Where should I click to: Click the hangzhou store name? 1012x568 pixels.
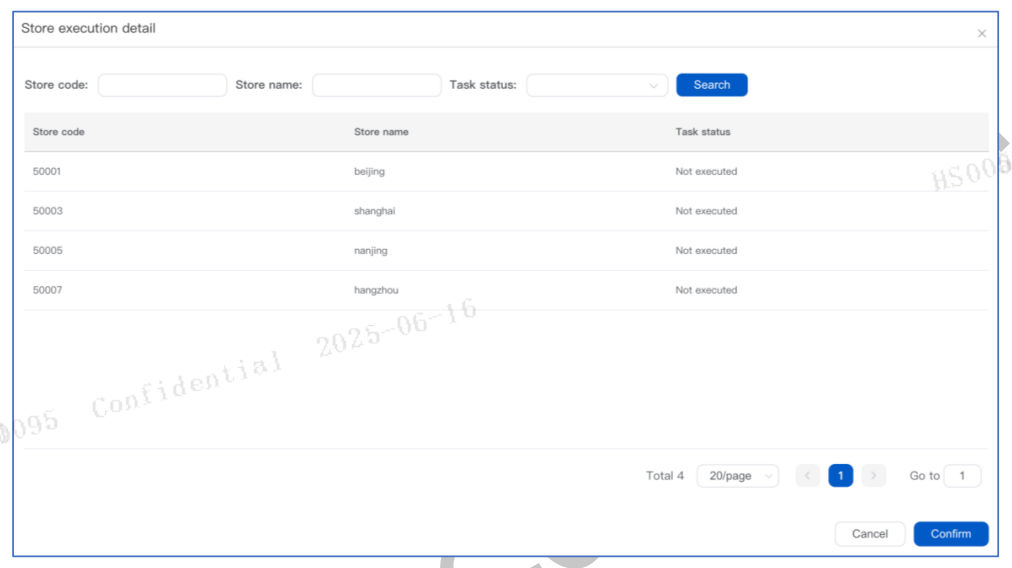pyautogui.click(x=376, y=290)
